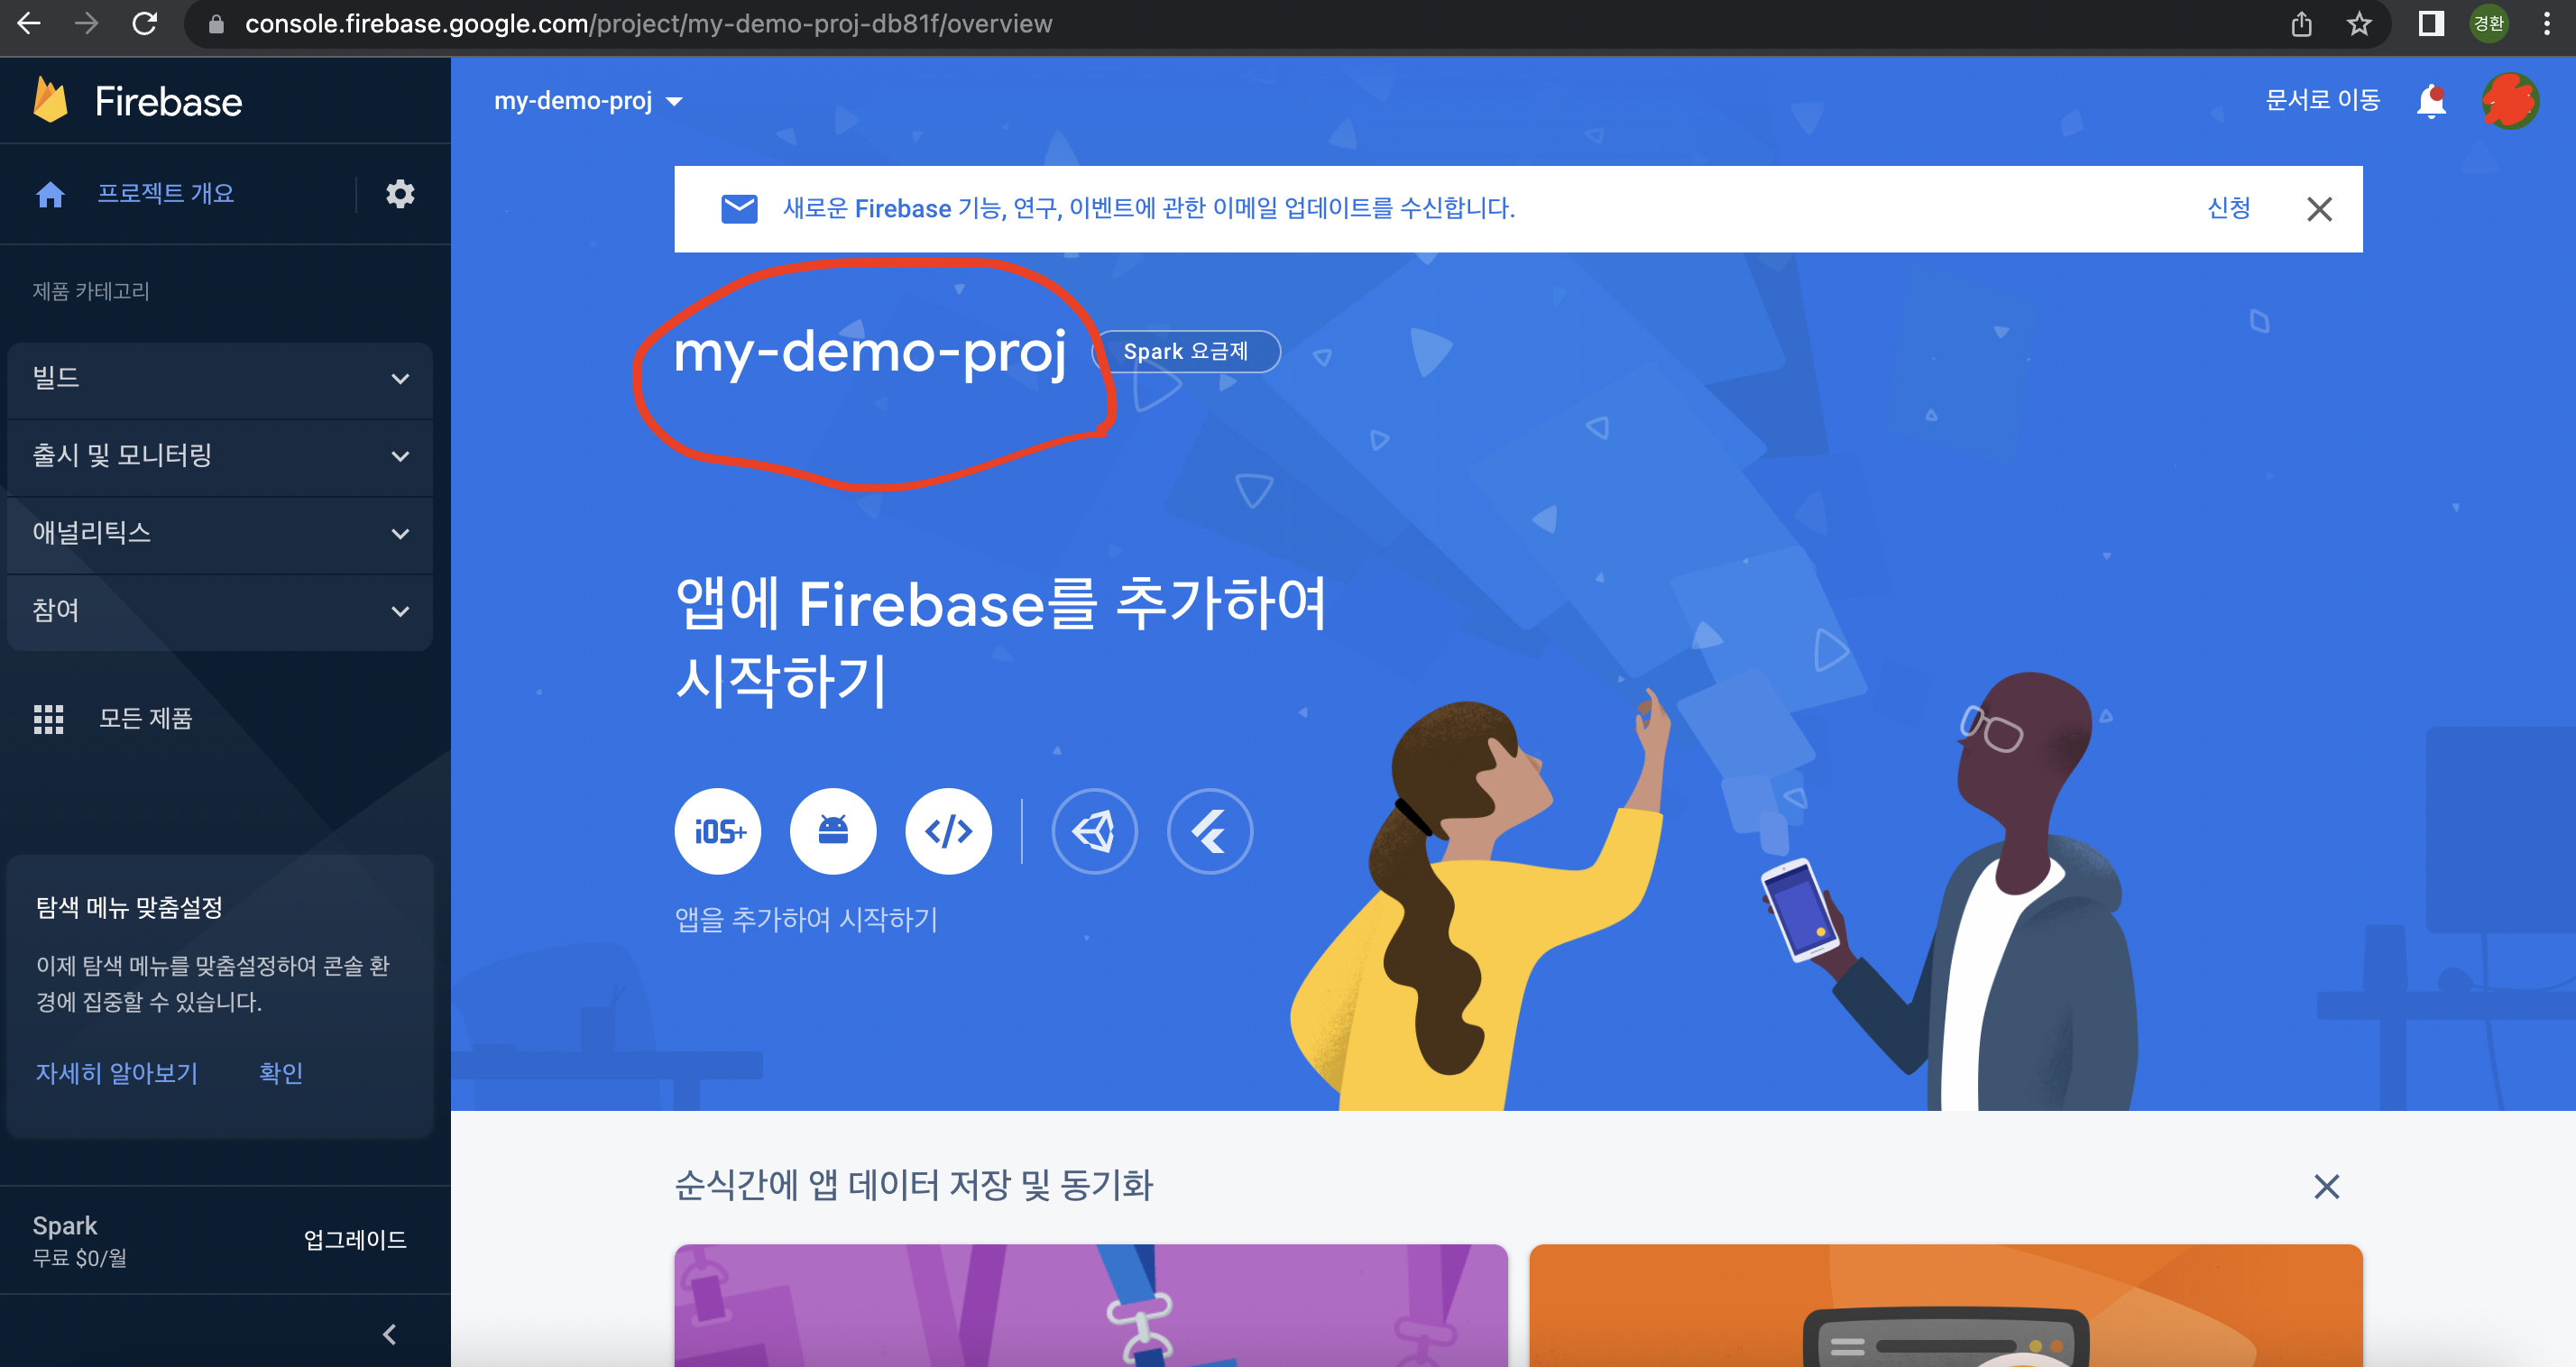Image resolution: width=2576 pixels, height=1367 pixels.
Task: Add a Web app with code icon
Action: pos(948,831)
